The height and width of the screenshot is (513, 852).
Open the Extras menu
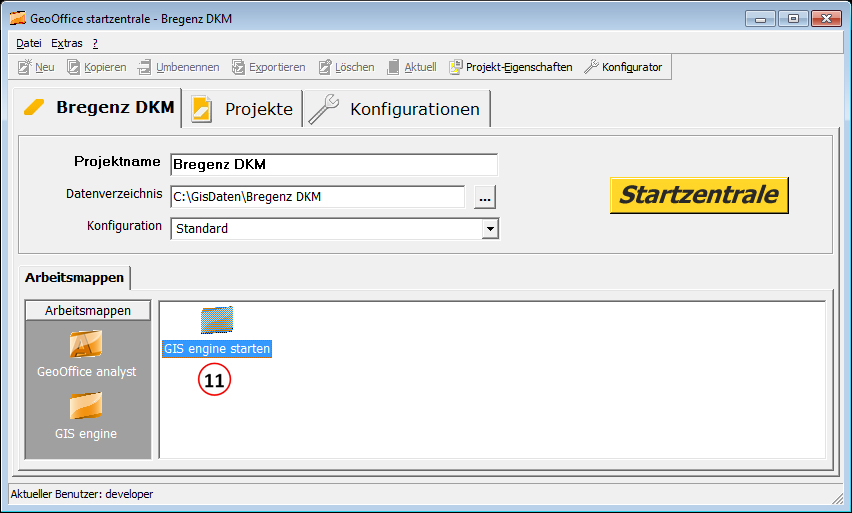pos(67,43)
